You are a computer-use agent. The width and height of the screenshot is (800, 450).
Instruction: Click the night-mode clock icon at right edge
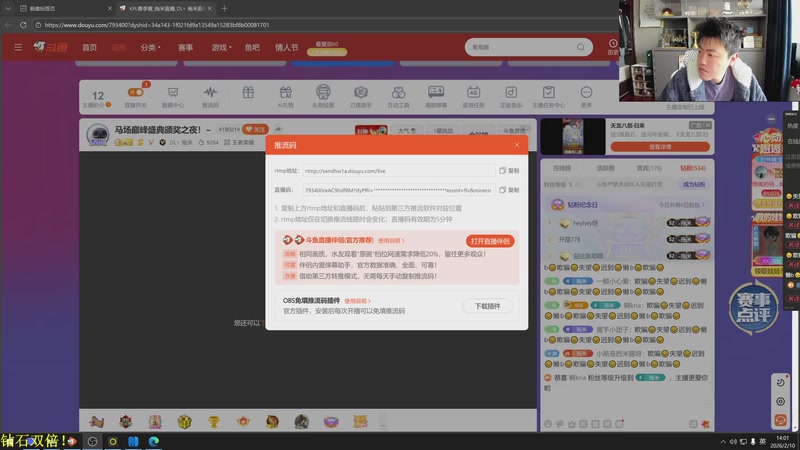(x=781, y=383)
